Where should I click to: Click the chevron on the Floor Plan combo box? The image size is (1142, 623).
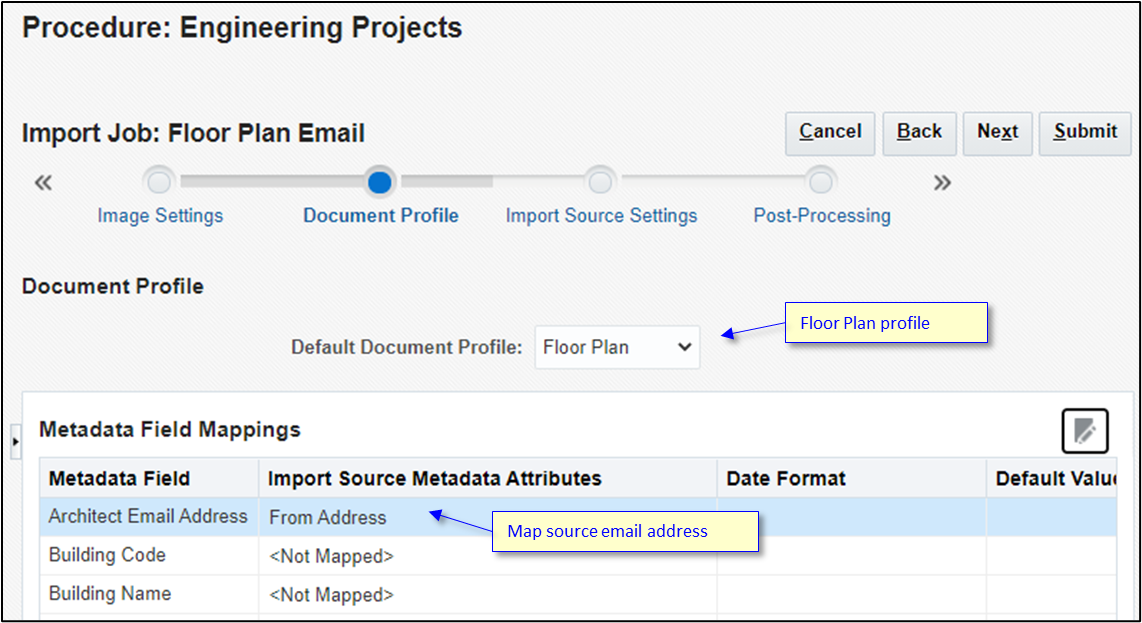684,347
